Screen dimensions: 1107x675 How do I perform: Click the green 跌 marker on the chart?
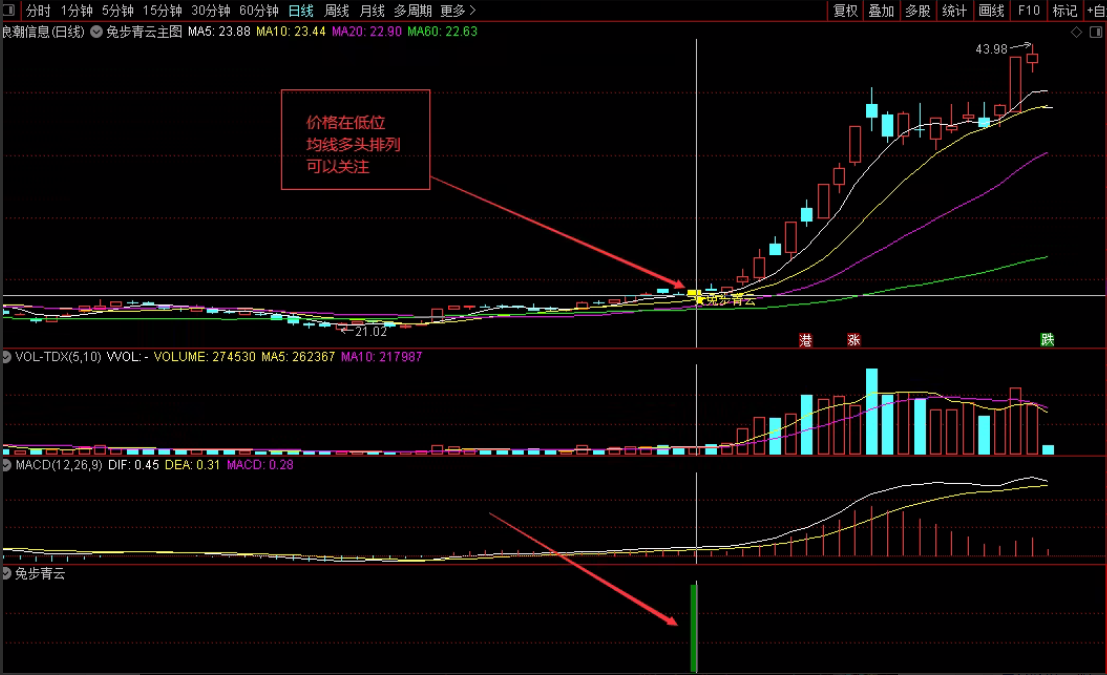click(x=1047, y=340)
